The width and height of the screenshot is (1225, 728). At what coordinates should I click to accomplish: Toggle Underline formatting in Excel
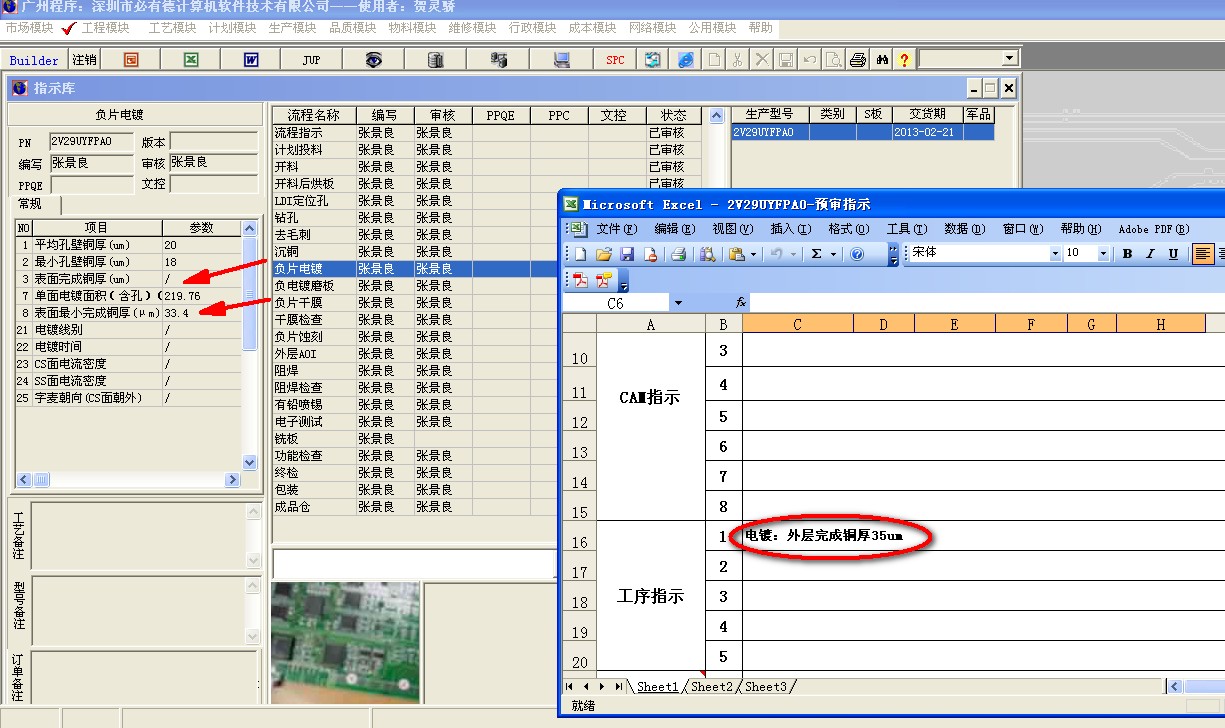(1173, 254)
